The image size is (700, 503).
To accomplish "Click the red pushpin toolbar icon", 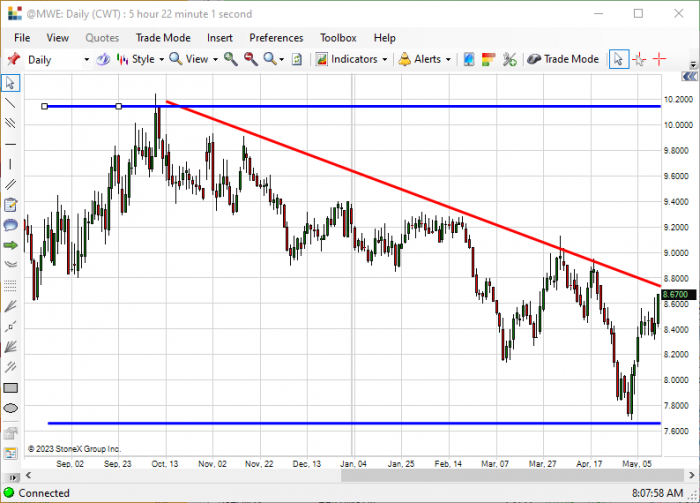I will [x=13, y=59].
